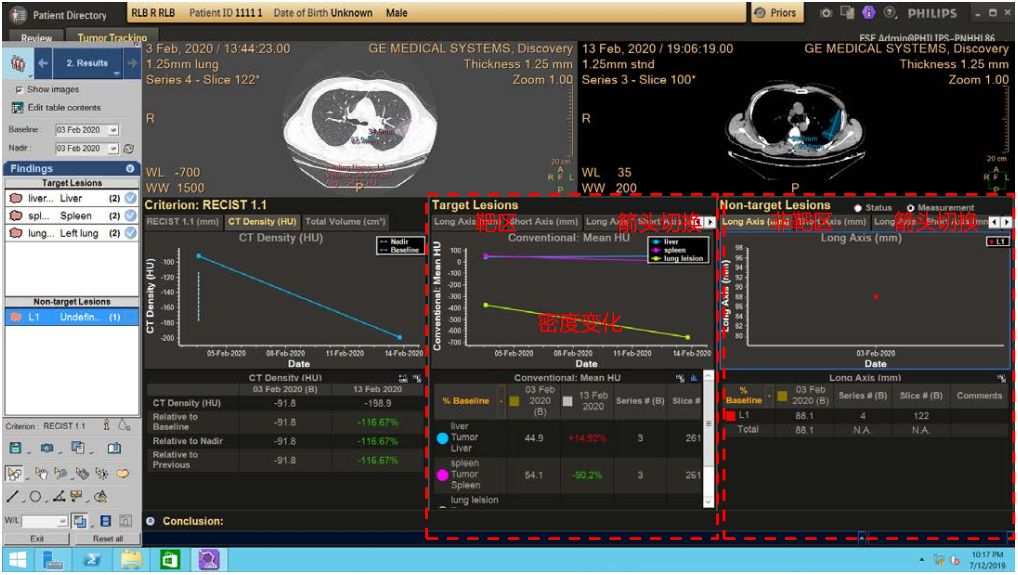
Task: Select the angle measurement tool
Action: pyautogui.click(x=57, y=496)
